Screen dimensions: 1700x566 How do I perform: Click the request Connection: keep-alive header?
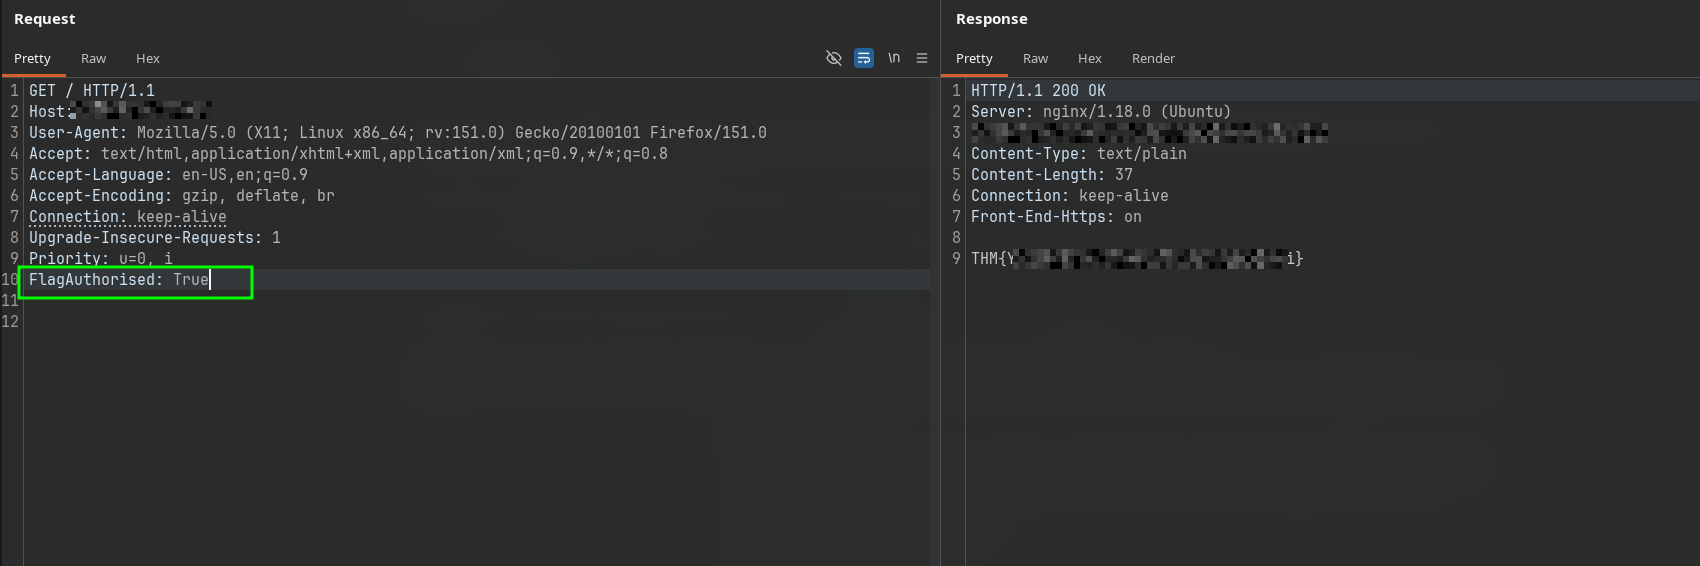point(128,216)
